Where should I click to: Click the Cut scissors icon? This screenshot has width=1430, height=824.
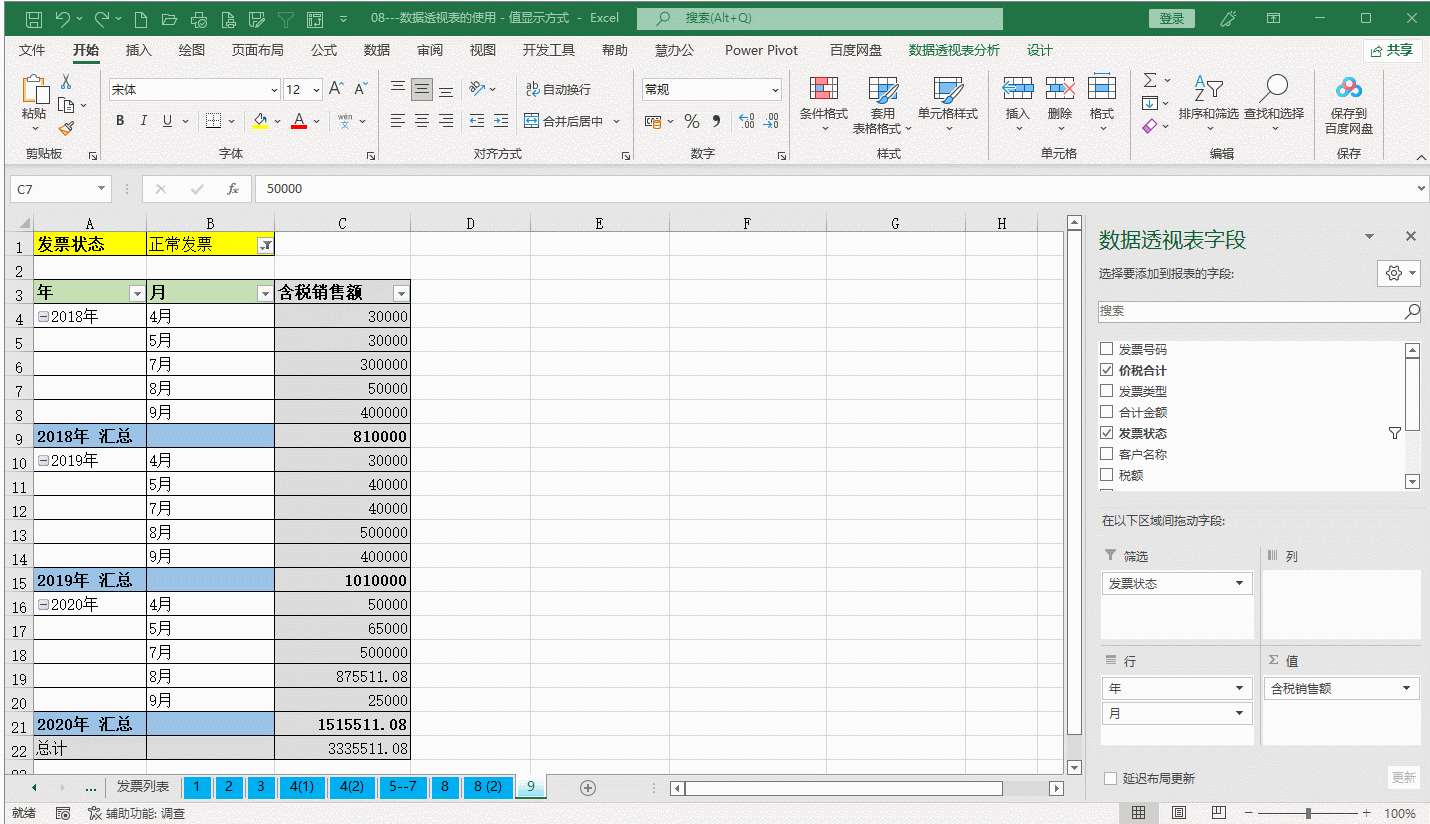click(x=66, y=82)
